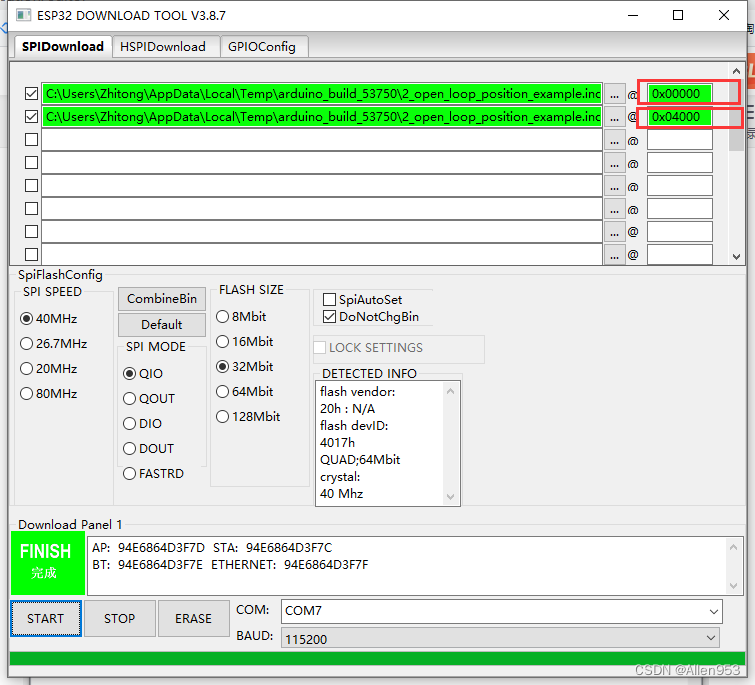This screenshot has height=685, width=755.
Task: Click the CombineBin button
Action: [162, 299]
